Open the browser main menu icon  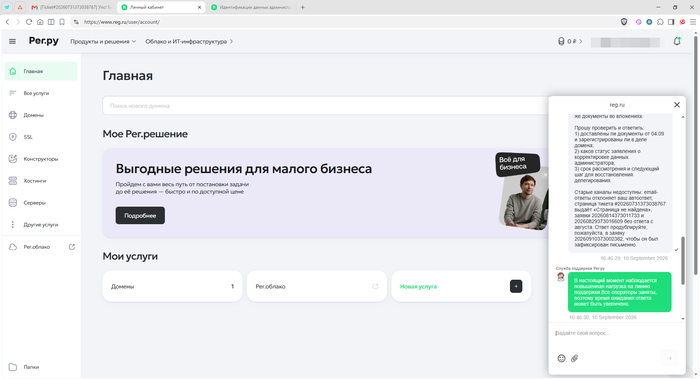point(693,22)
